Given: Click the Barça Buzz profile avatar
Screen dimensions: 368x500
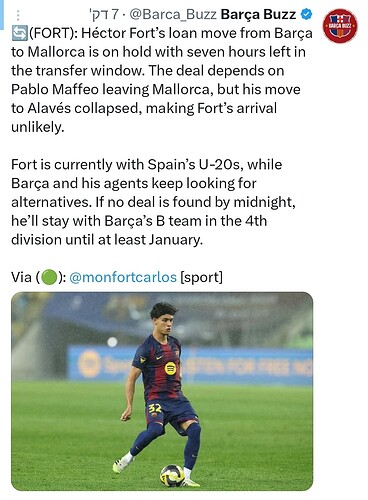Looking at the screenshot, I should click(340, 26).
